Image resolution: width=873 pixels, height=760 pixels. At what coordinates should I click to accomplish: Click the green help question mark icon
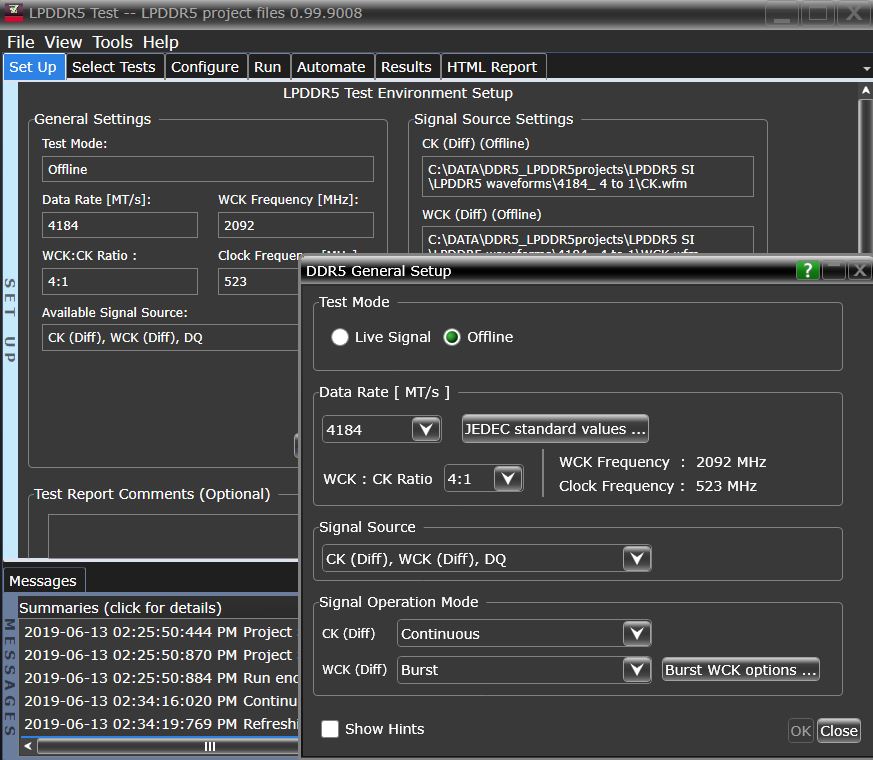click(807, 271)
